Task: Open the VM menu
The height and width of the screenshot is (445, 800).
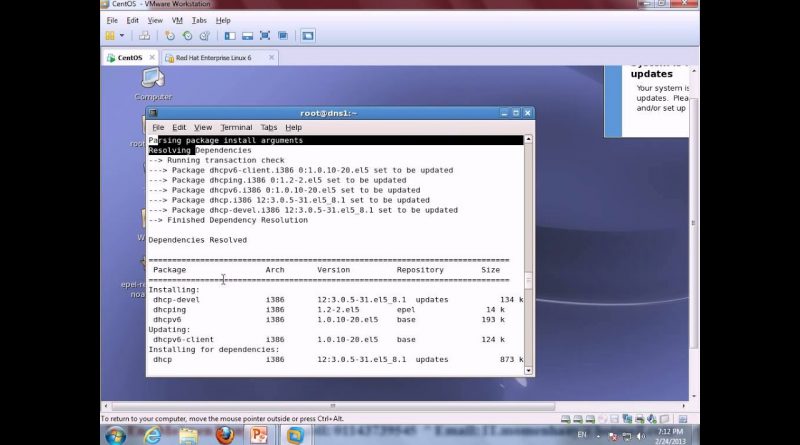Action: click(x=177, y=20)
